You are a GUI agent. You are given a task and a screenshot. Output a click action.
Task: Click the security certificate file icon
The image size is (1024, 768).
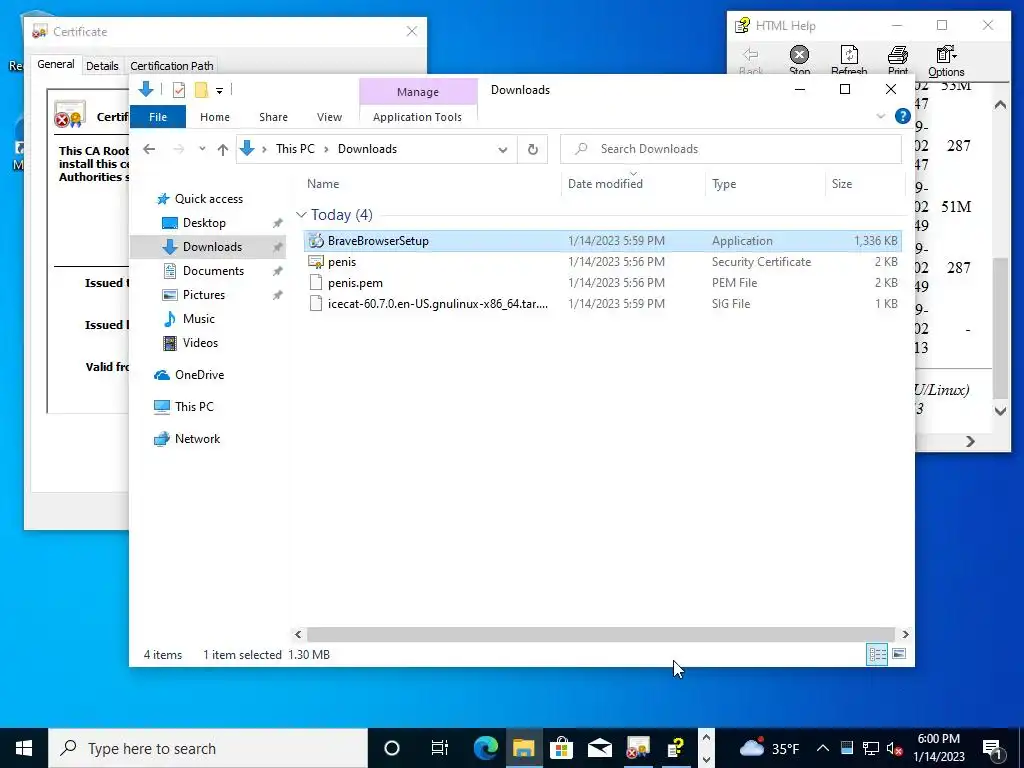pos(316,262)
